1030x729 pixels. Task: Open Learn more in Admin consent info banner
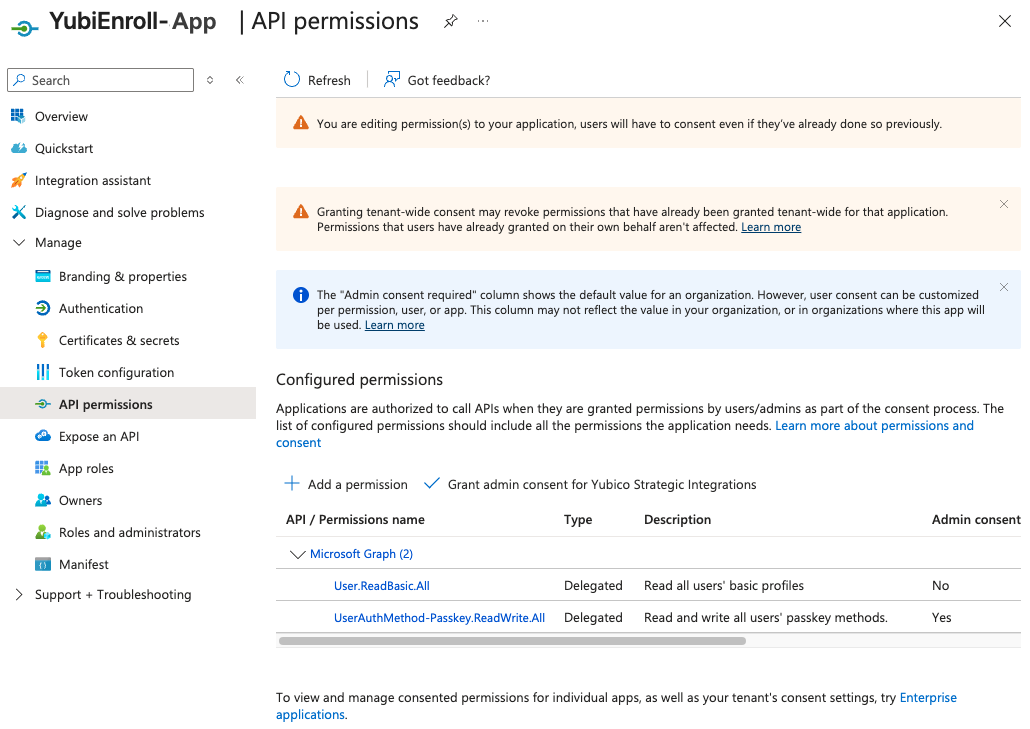[395, 325]
